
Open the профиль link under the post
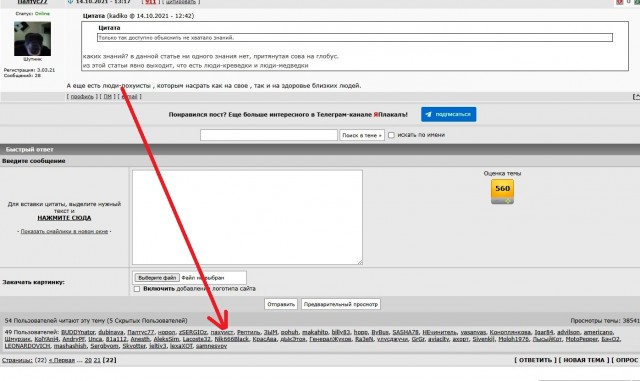pos(82,97)
